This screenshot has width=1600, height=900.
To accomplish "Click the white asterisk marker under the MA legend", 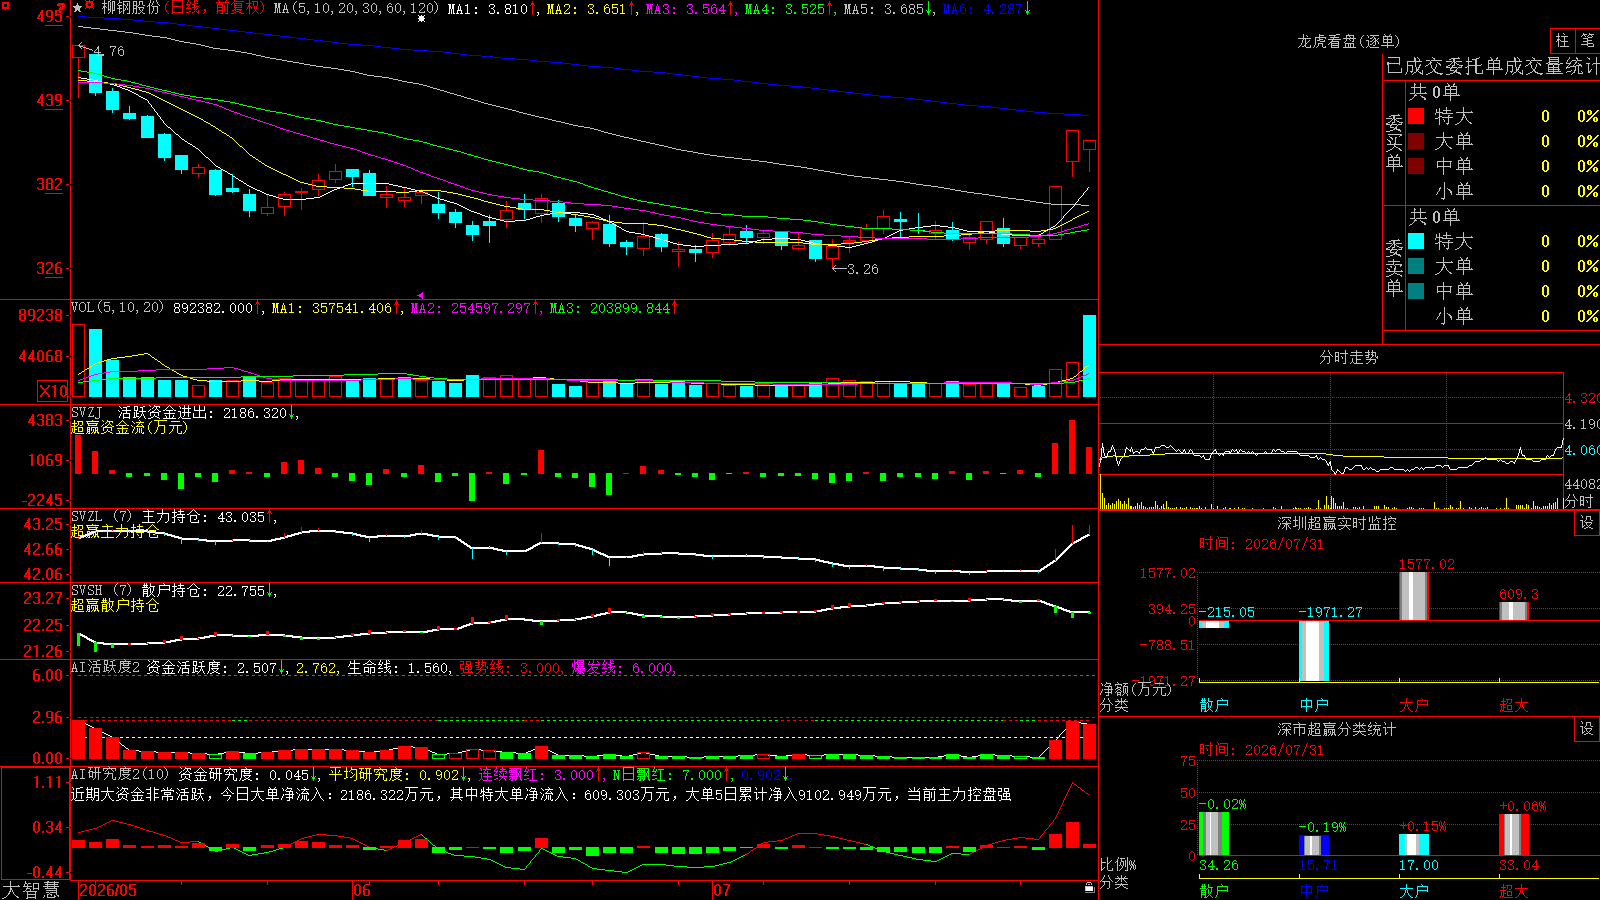I will 422,19.
